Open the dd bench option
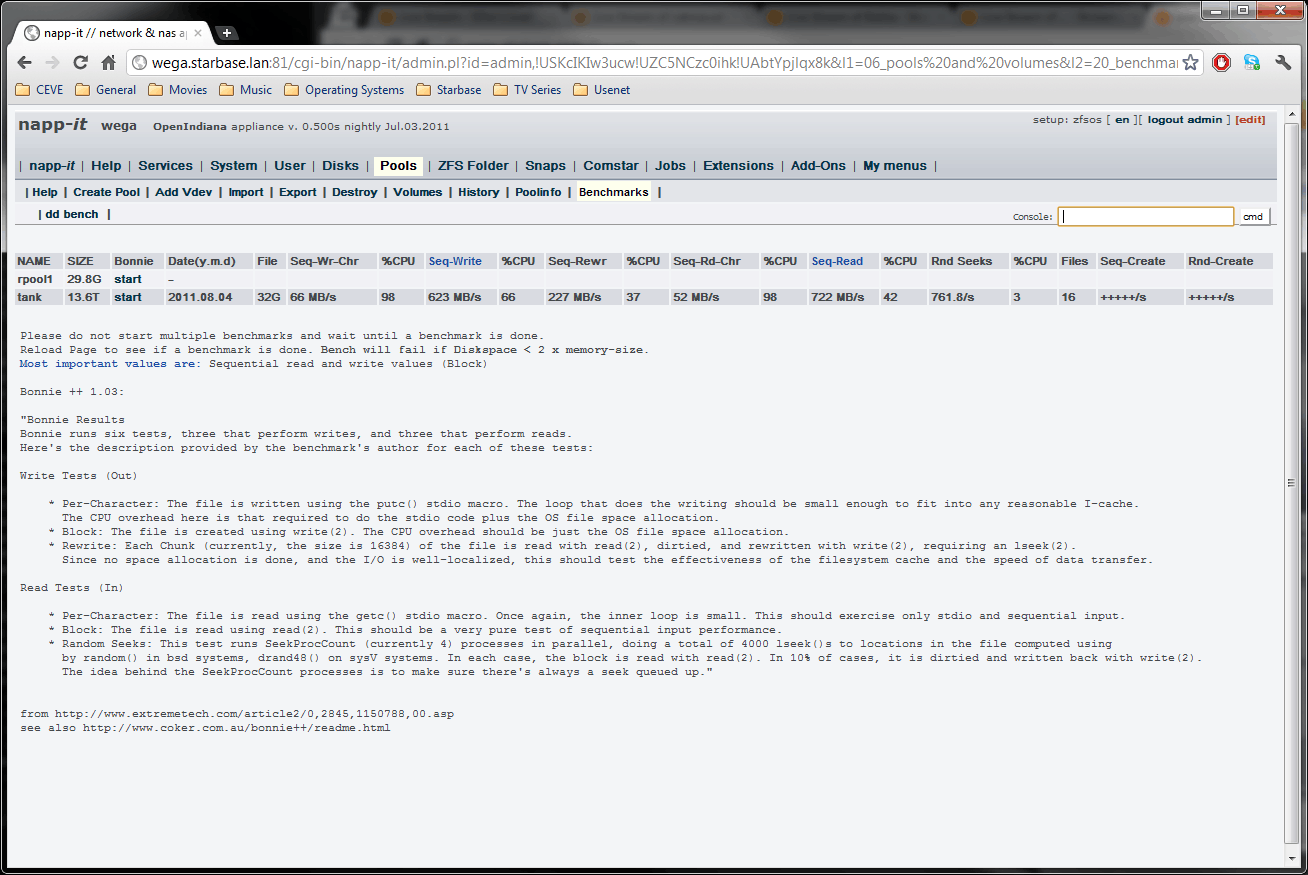The image size is (1308, 875). pos(72,214)
